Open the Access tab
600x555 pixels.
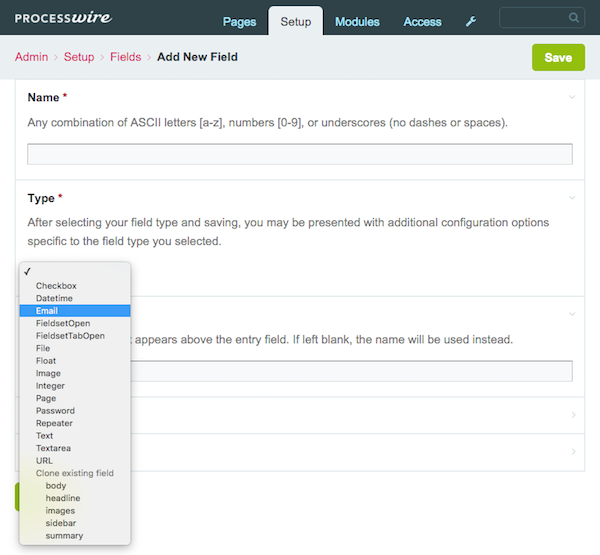pos(422,22)
